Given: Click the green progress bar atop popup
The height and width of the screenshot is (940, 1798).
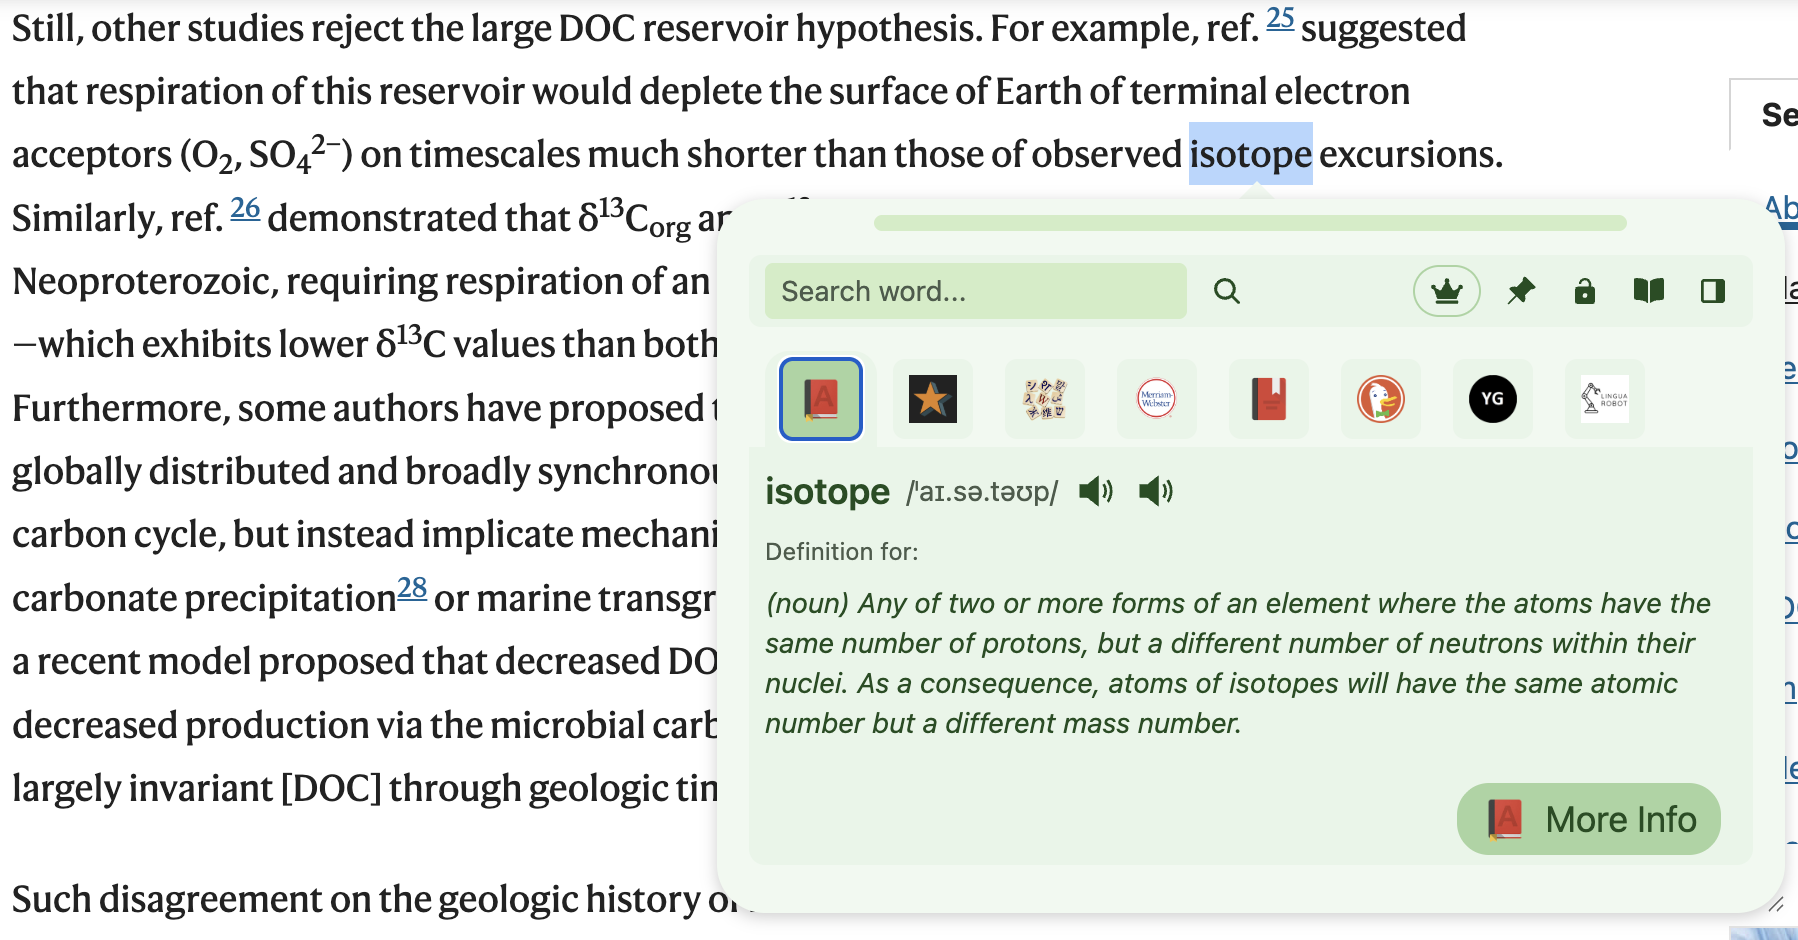Looking at the screenshot, I should click(x=1250, y=223).
